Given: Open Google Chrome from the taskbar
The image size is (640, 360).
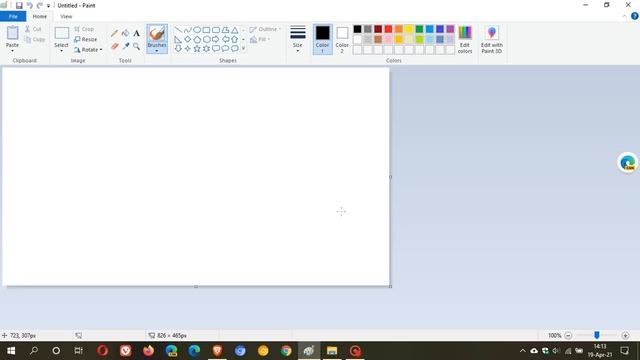Looking at the screenshot, I should (286, 351).
